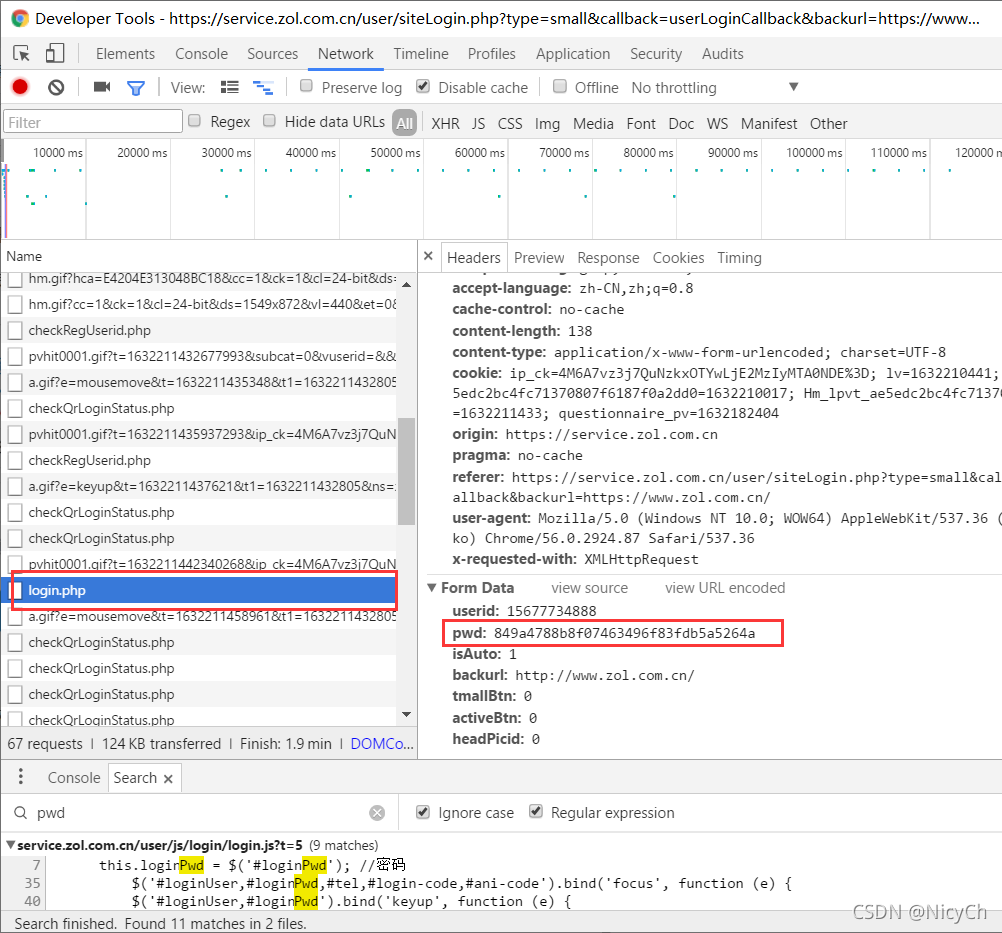This screenshot has height=933, width=1002.
Task: View the Timing tab of the request
Action: 739,258
